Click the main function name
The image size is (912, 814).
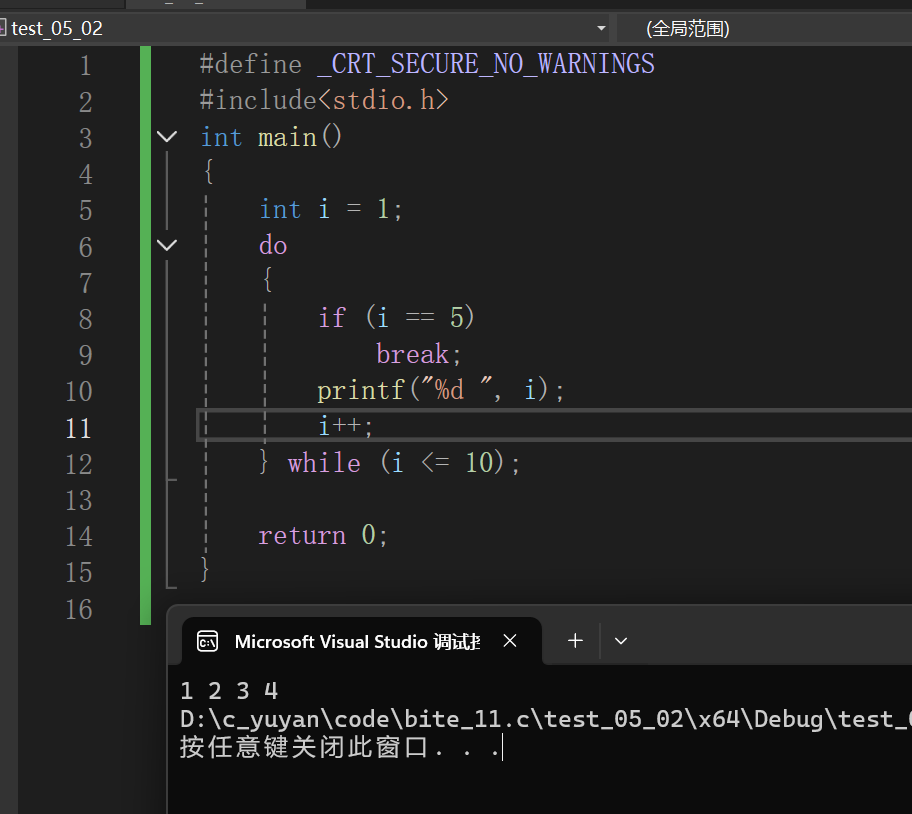coord(287,138)
